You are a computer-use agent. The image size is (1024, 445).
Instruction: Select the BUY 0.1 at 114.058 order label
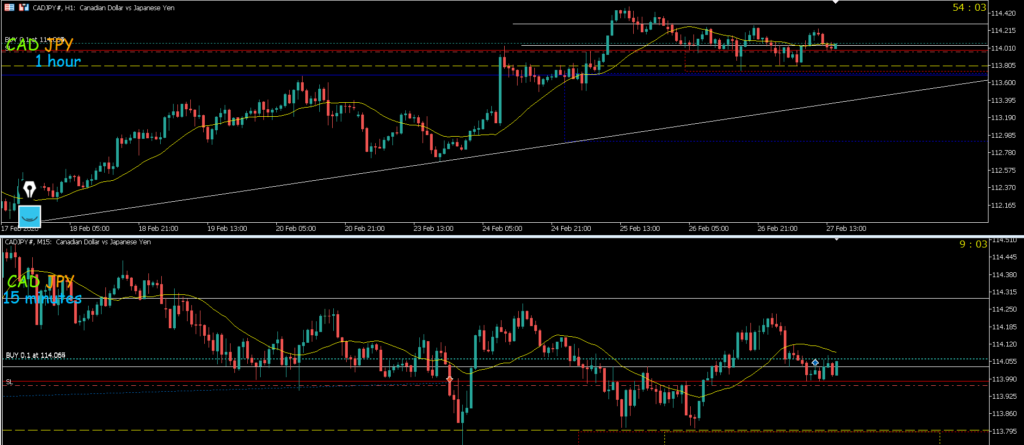(x=35, y=356)
